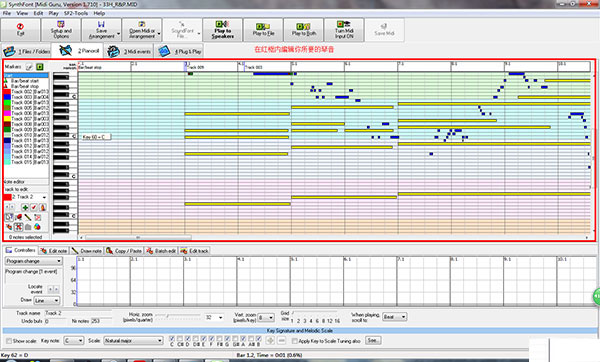Open the Setup and Options icon
This screenshot has height=362, width=600.
click(61, 29)
